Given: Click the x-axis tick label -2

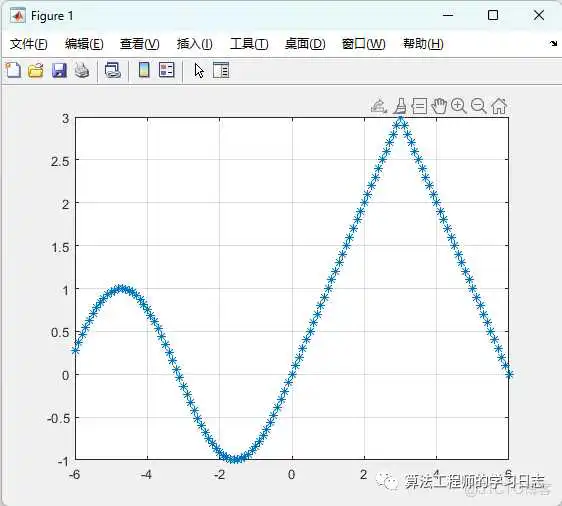Looking at the screenshot, I should click(219, 474).
